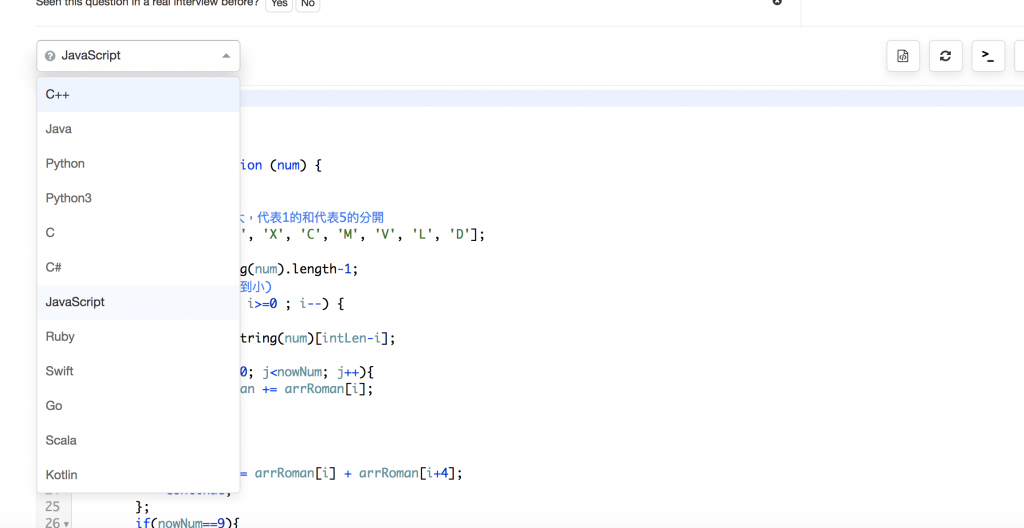Select the Python3 language option
The width and height of the screenshot is (1024, 528).
(x=138, y=199)
